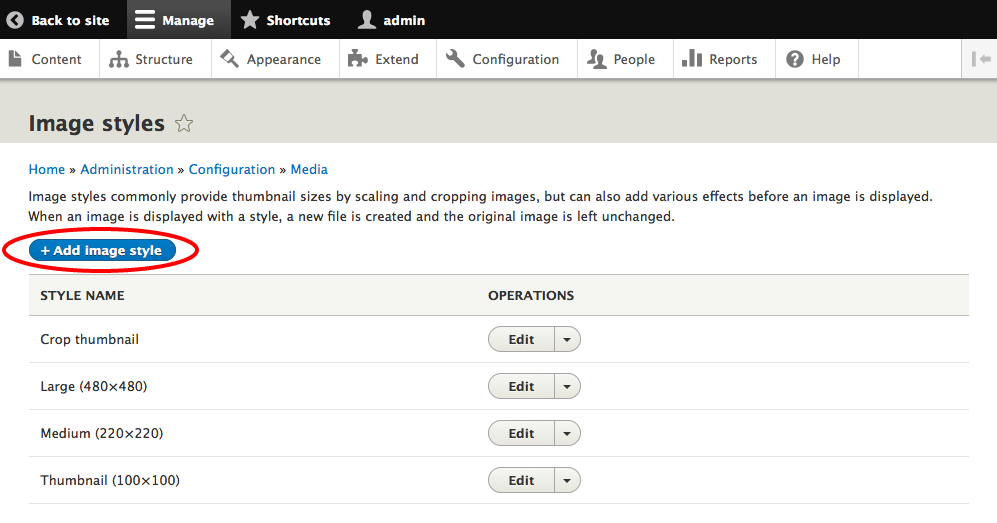This screenshot has width=997, height=523.
Task: Click the Add image style button
Action: click(102, 251)
